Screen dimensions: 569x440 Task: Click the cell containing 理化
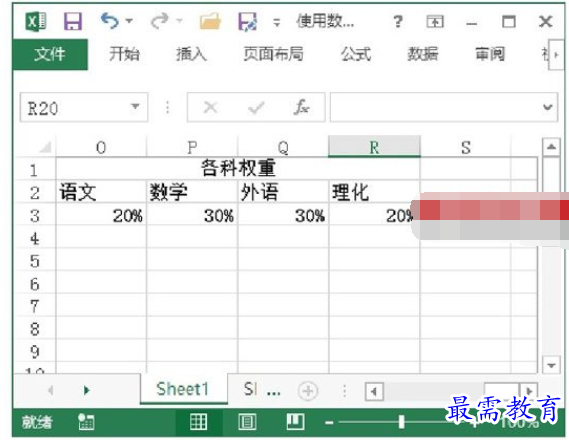click(374, 192)
